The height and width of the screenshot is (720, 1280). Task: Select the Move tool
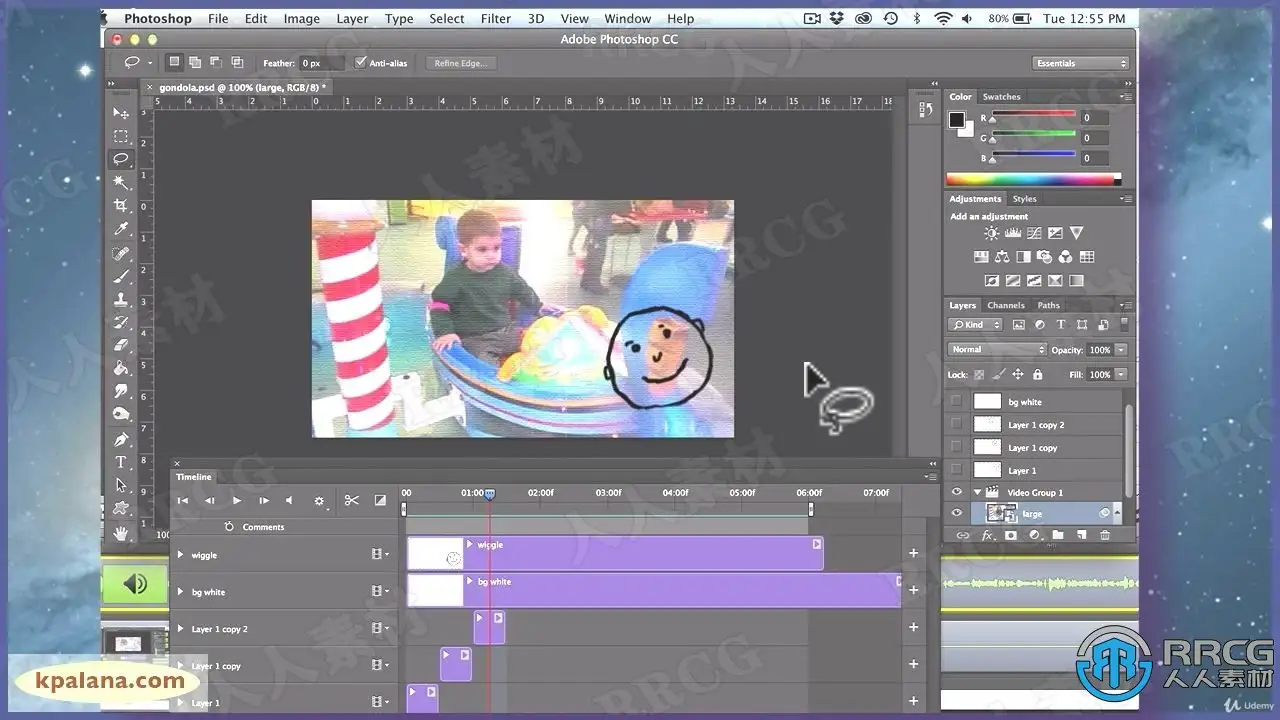[121, 113]
